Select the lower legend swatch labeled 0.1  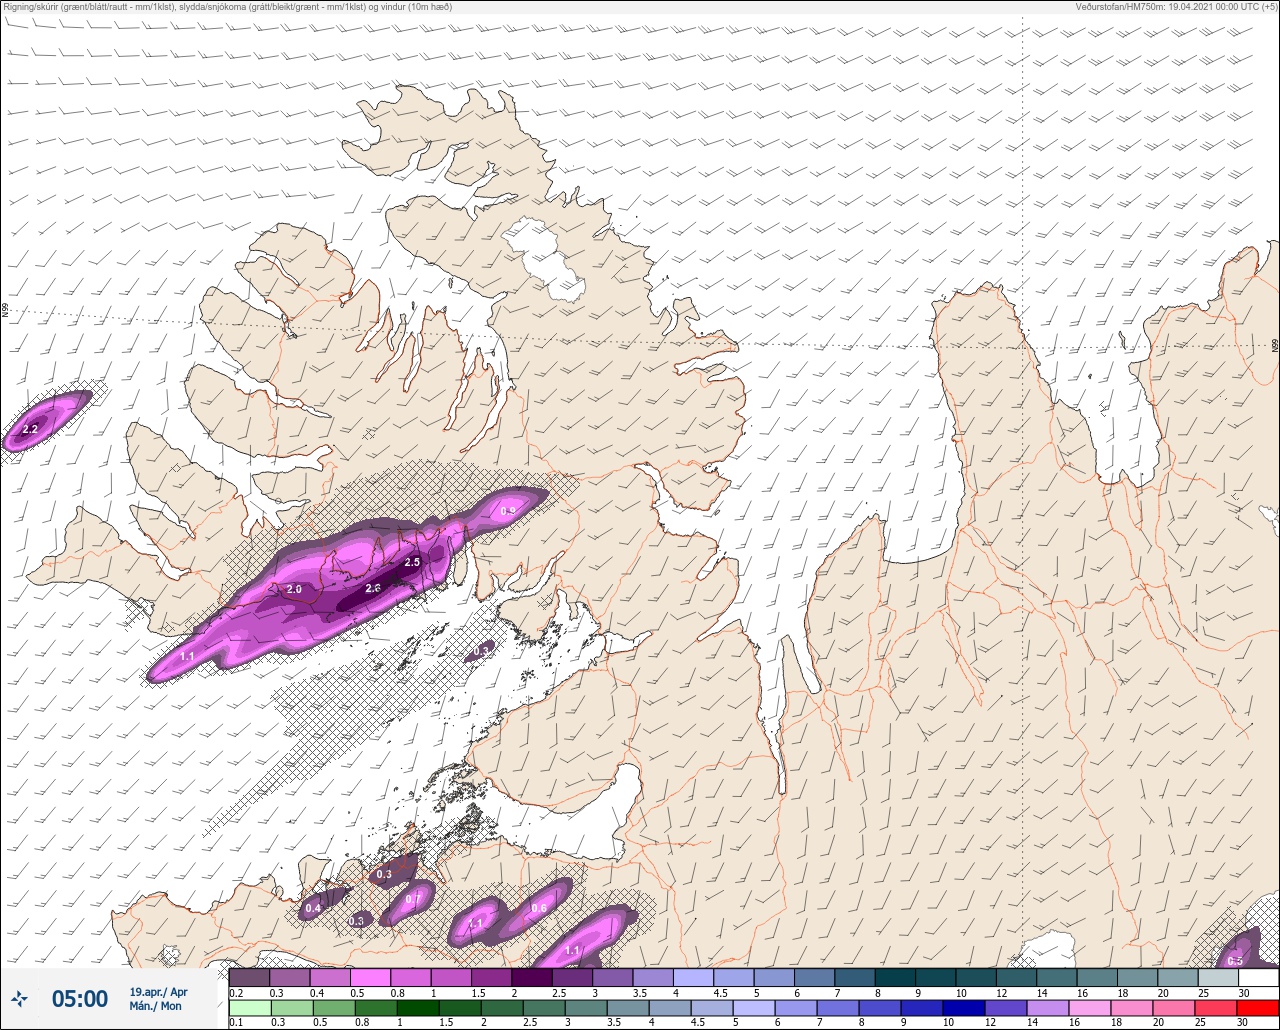pyautogui.click(x=250, y=1008)
